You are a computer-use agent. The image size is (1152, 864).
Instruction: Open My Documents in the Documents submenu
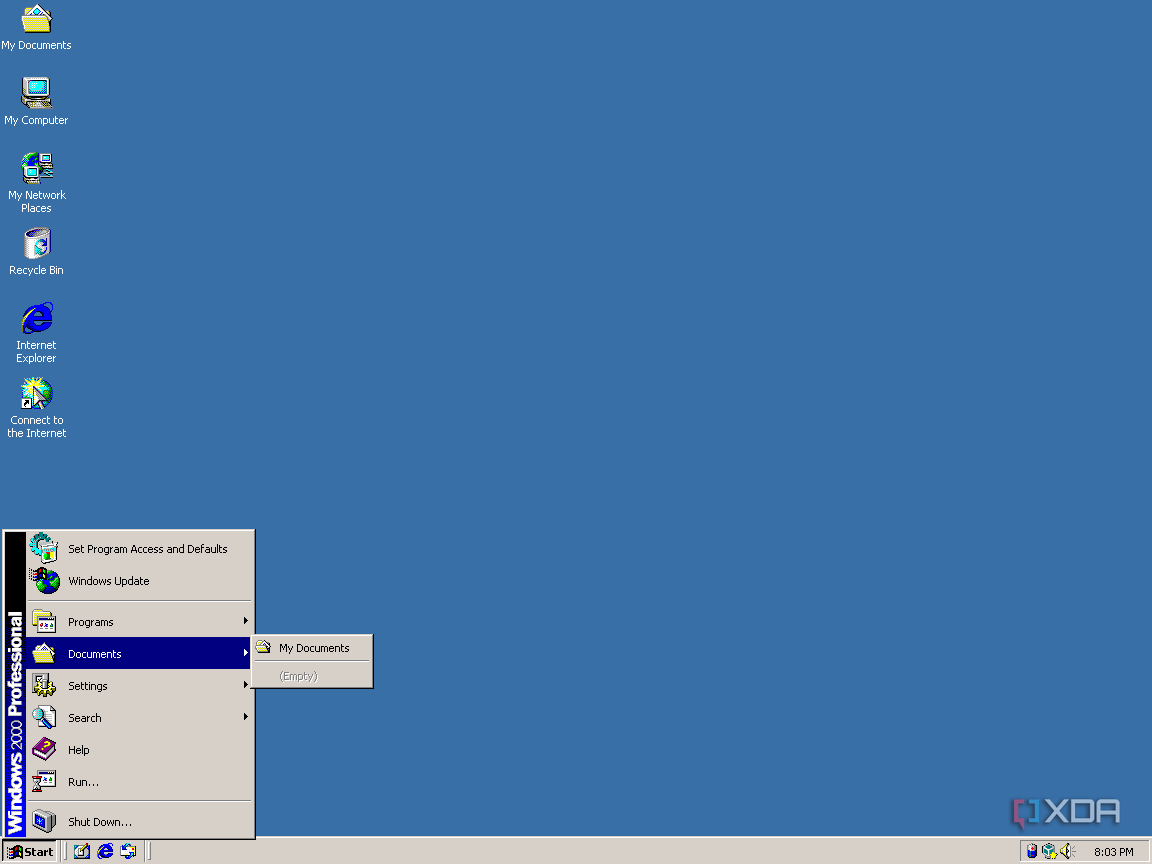click(x=312, y=648)
